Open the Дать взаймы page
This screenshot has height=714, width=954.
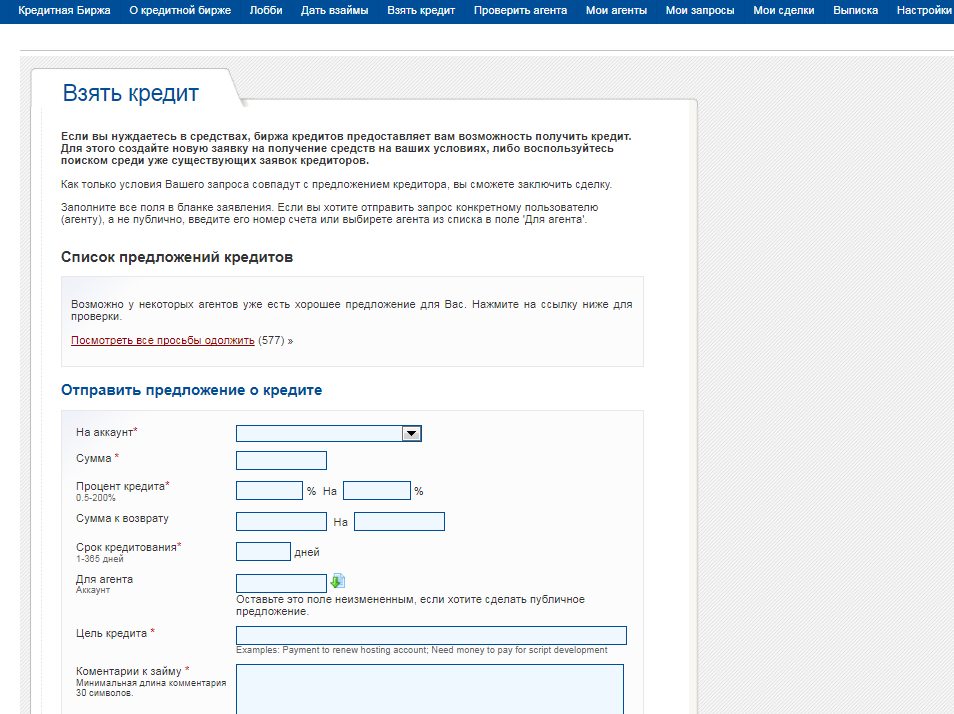tap(335, 10)
